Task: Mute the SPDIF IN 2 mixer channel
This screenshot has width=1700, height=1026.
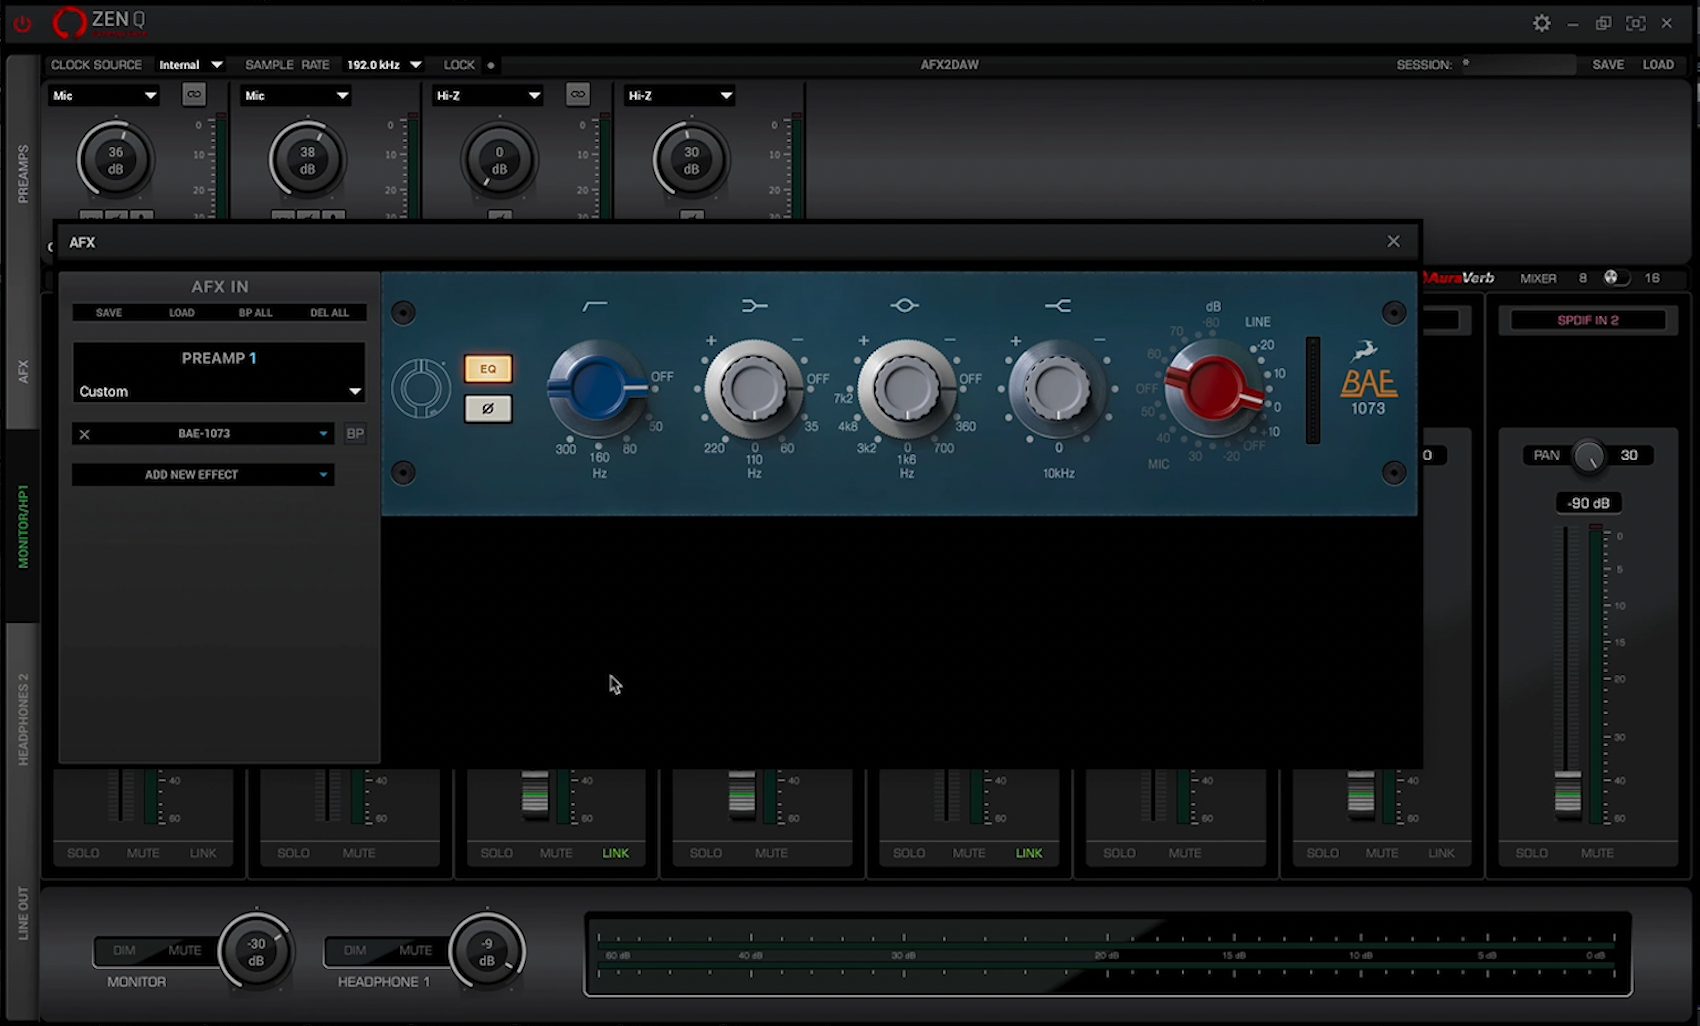Action: pyautogui.click(x=1597, y=853)
